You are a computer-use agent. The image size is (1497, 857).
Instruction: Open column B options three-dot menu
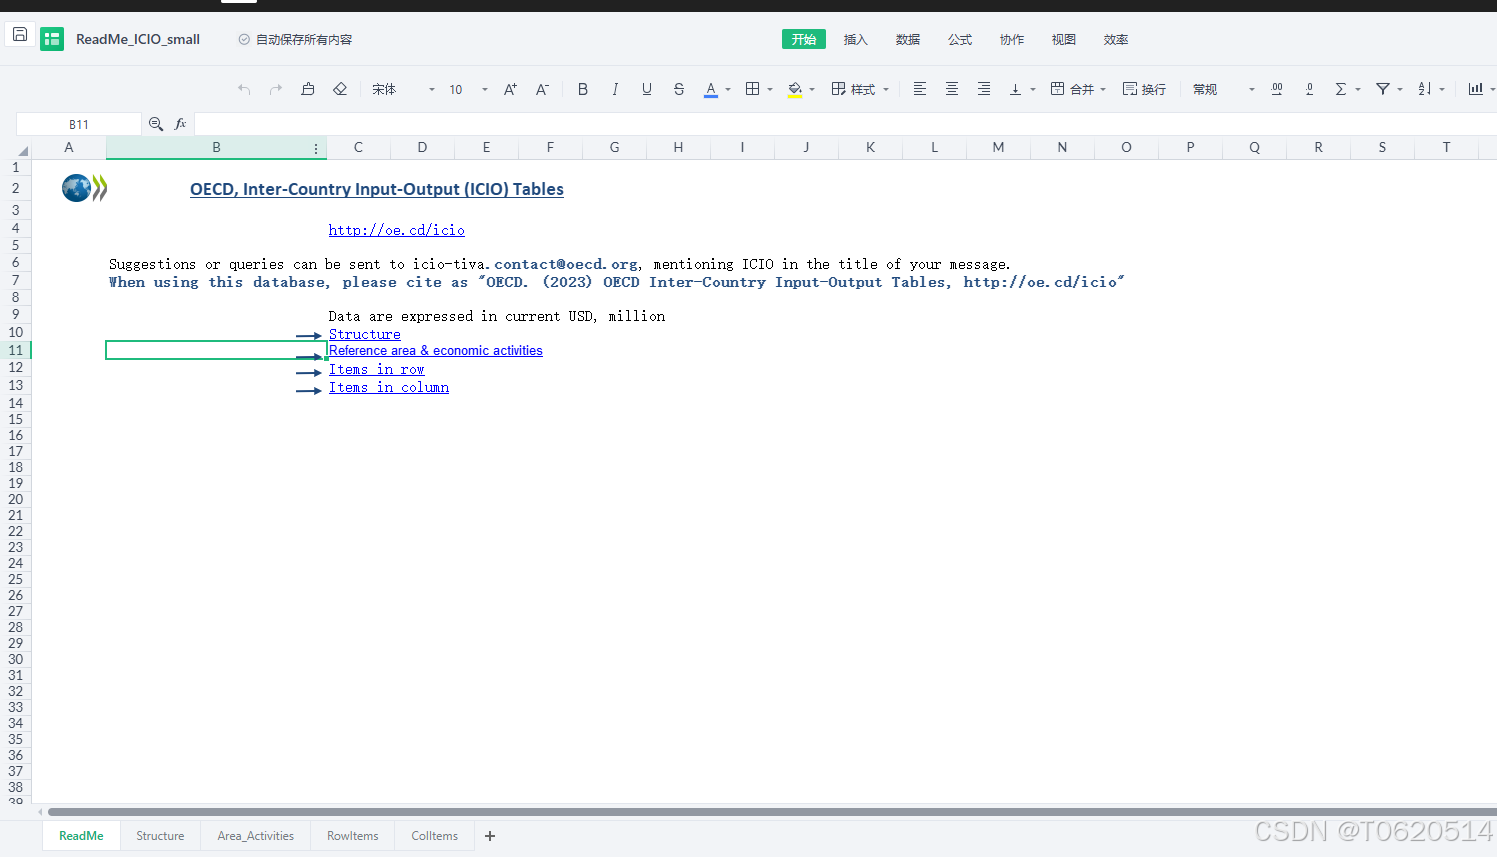tap(316, 148)
